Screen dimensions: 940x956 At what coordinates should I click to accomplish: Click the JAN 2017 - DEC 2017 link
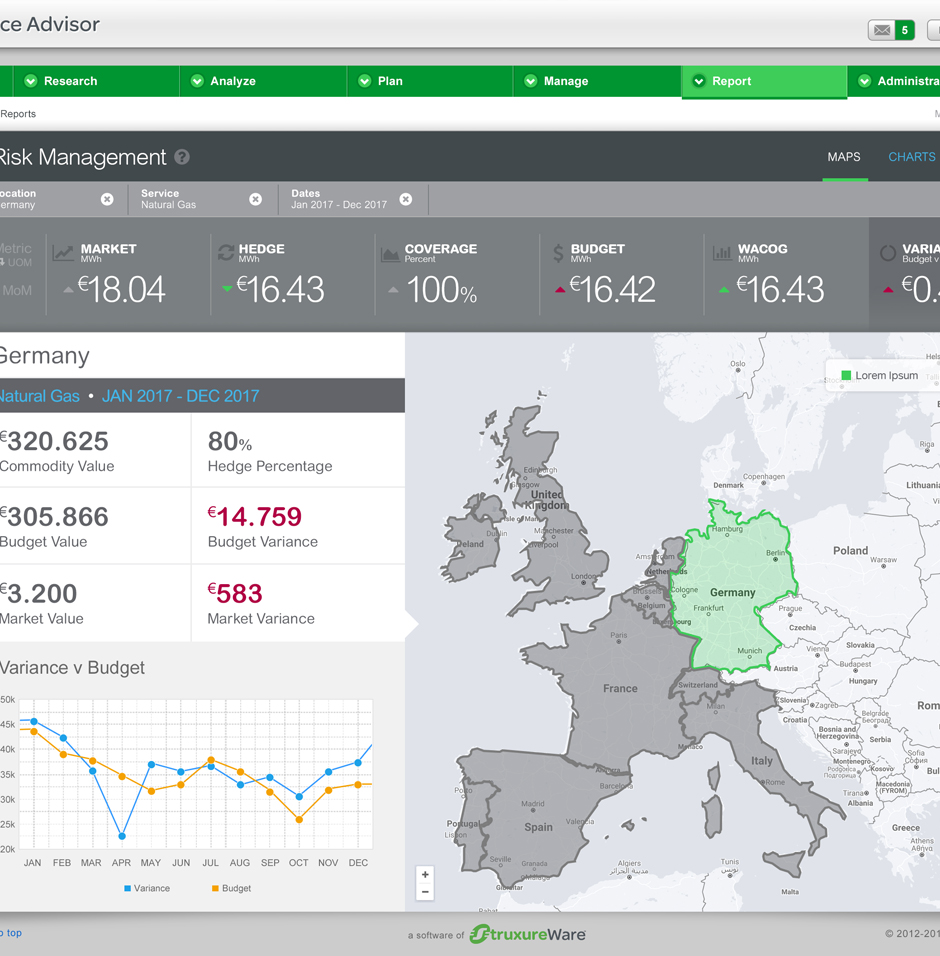click(180, 396)
